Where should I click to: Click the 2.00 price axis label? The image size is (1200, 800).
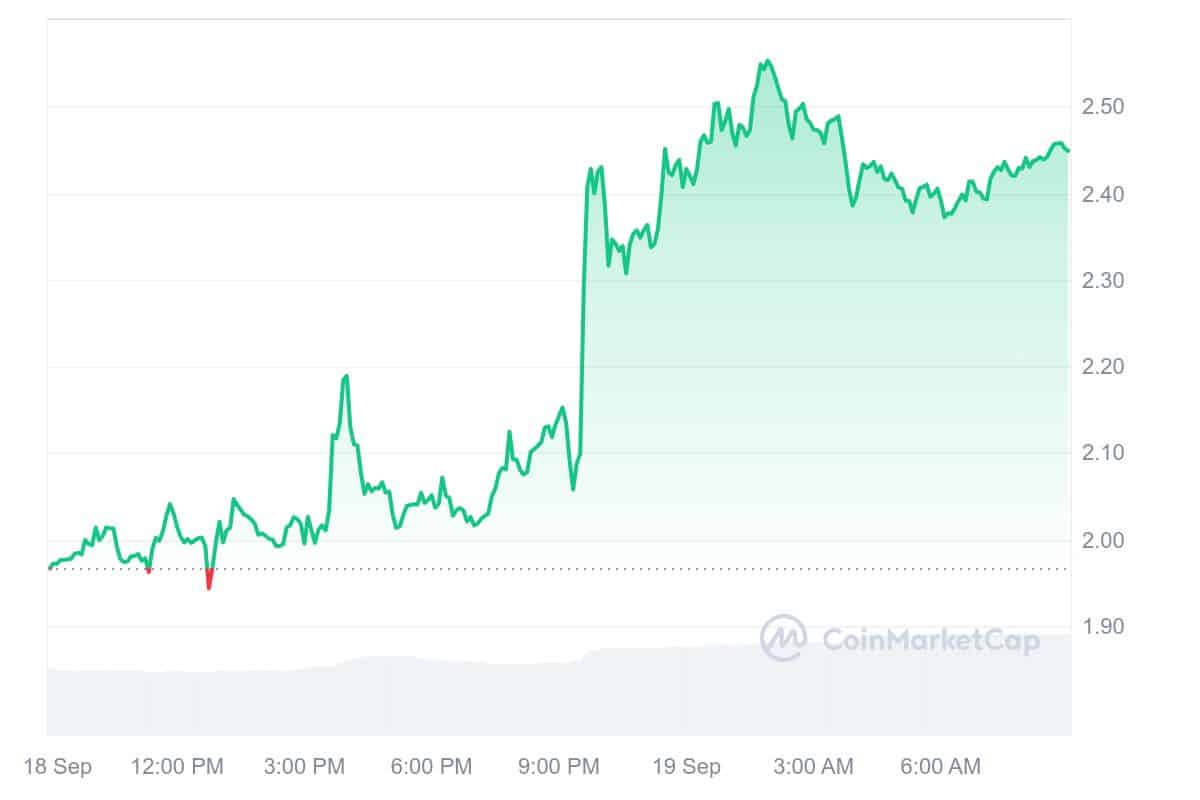pyautogui.click(x=1106, y=540)
